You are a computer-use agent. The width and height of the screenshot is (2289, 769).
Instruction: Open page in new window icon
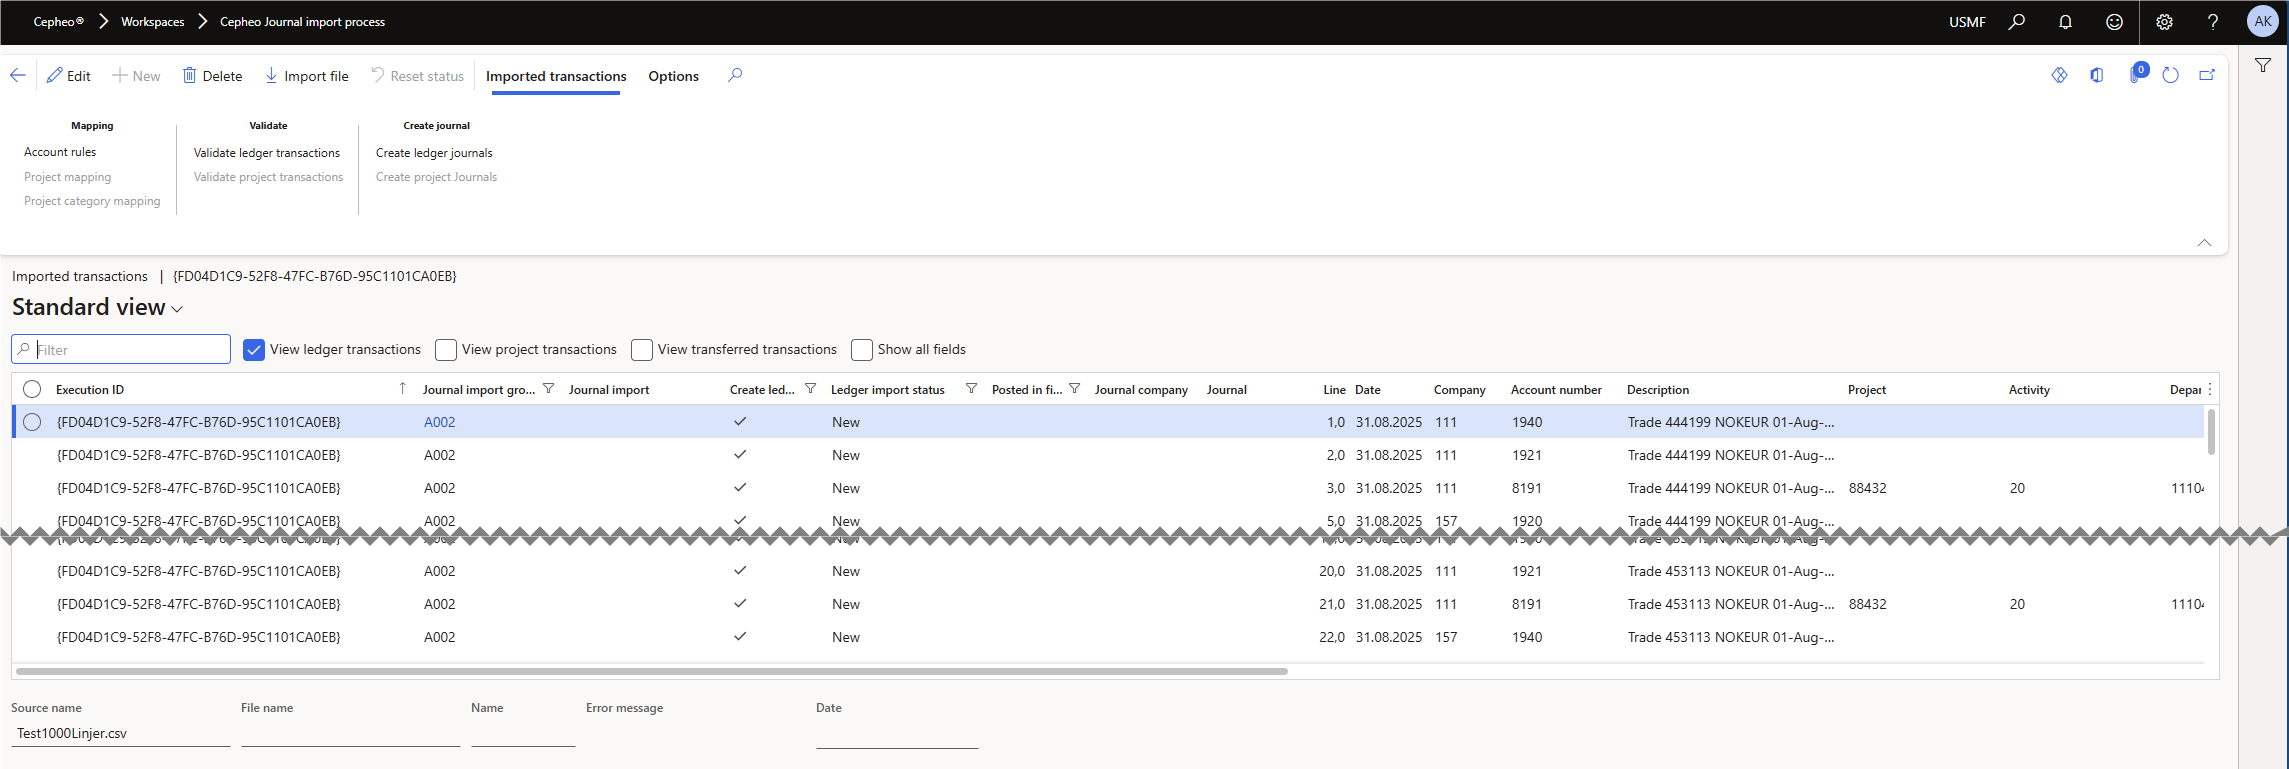pyautogui.click(x=2207, y=76)
